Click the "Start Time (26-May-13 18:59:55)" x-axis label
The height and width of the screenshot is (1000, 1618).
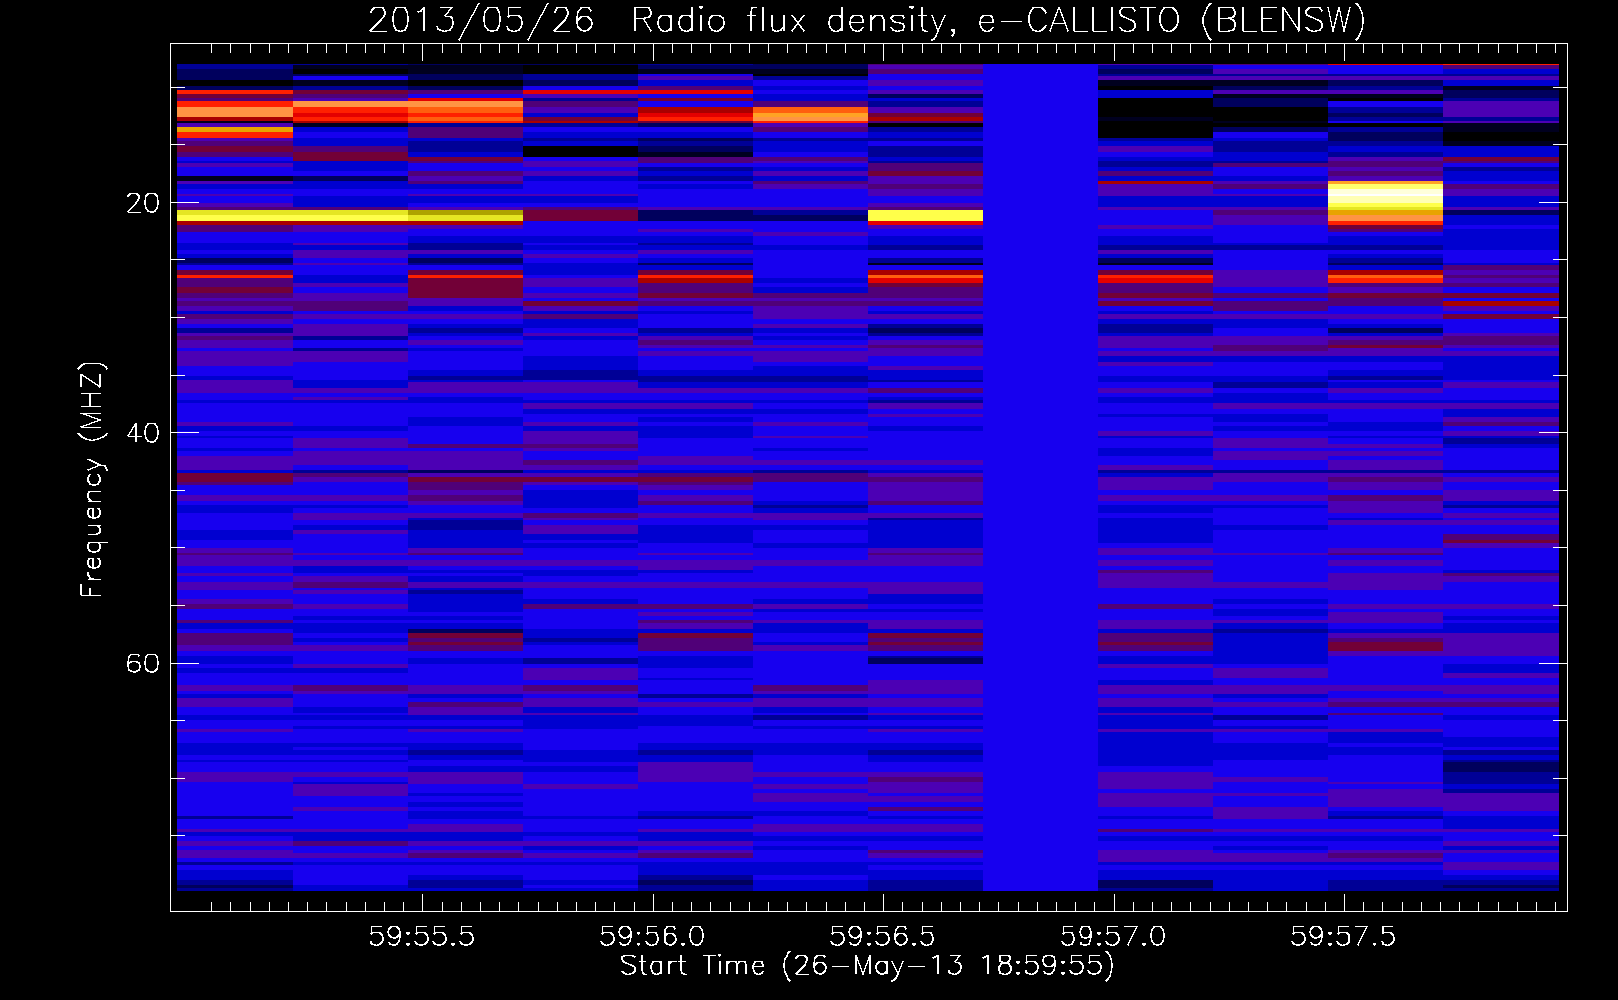click(867, 966)
